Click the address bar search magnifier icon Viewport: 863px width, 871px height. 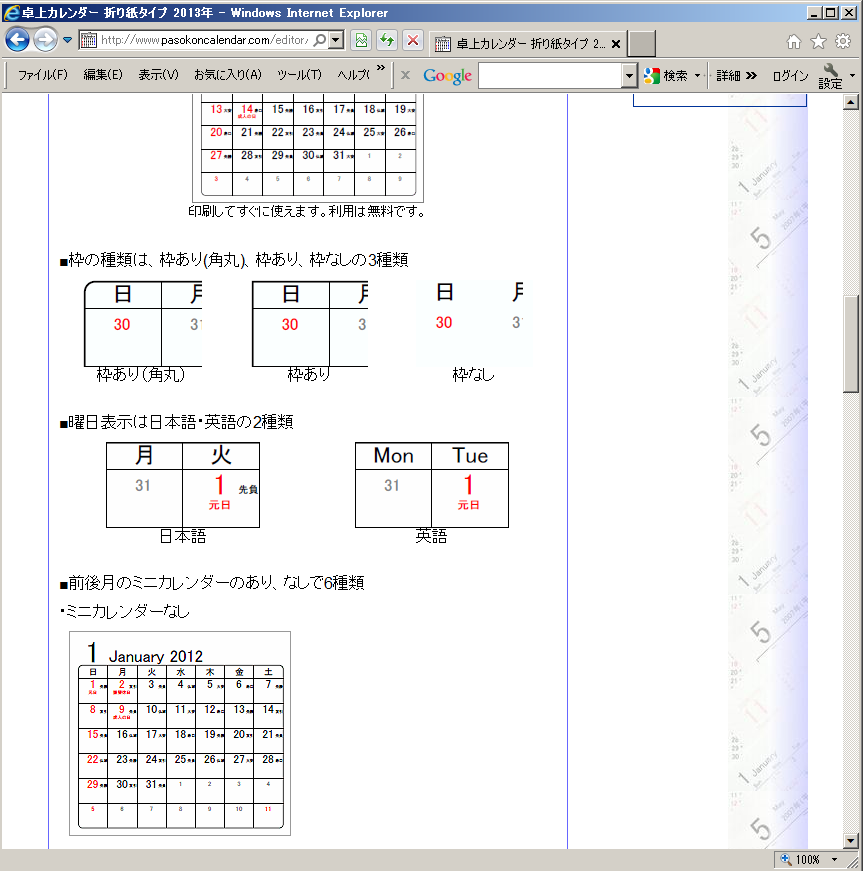pyautogui.click(x=320, y=40)
